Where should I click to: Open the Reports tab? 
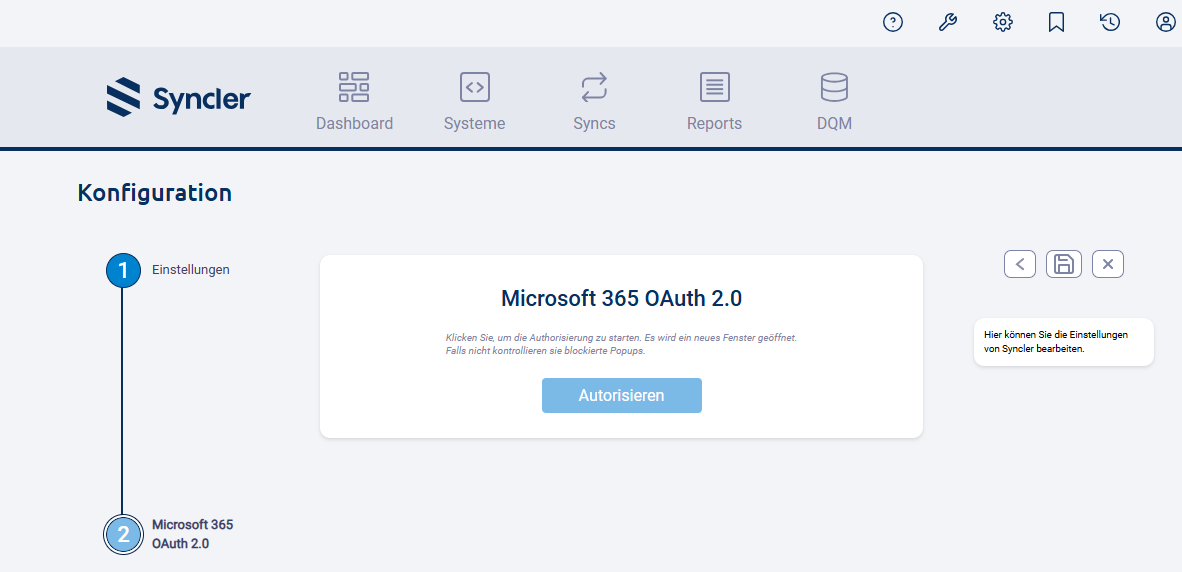[x=714, y=102]
